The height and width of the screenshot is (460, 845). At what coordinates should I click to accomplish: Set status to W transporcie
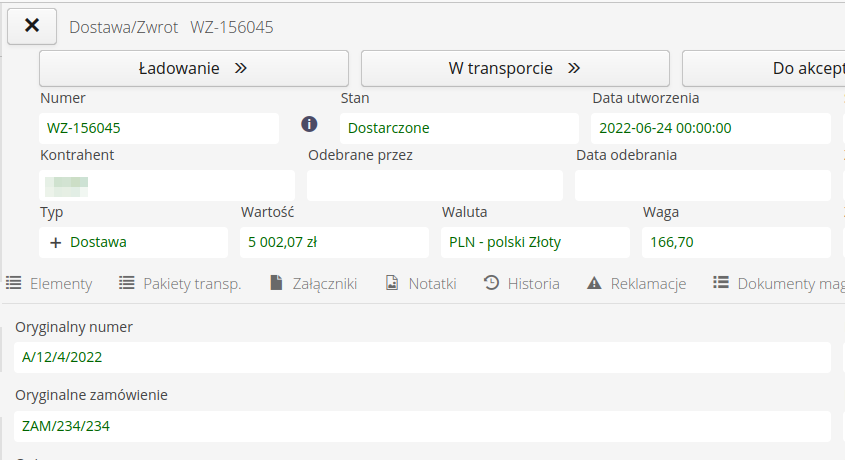[x=515, y=68]
